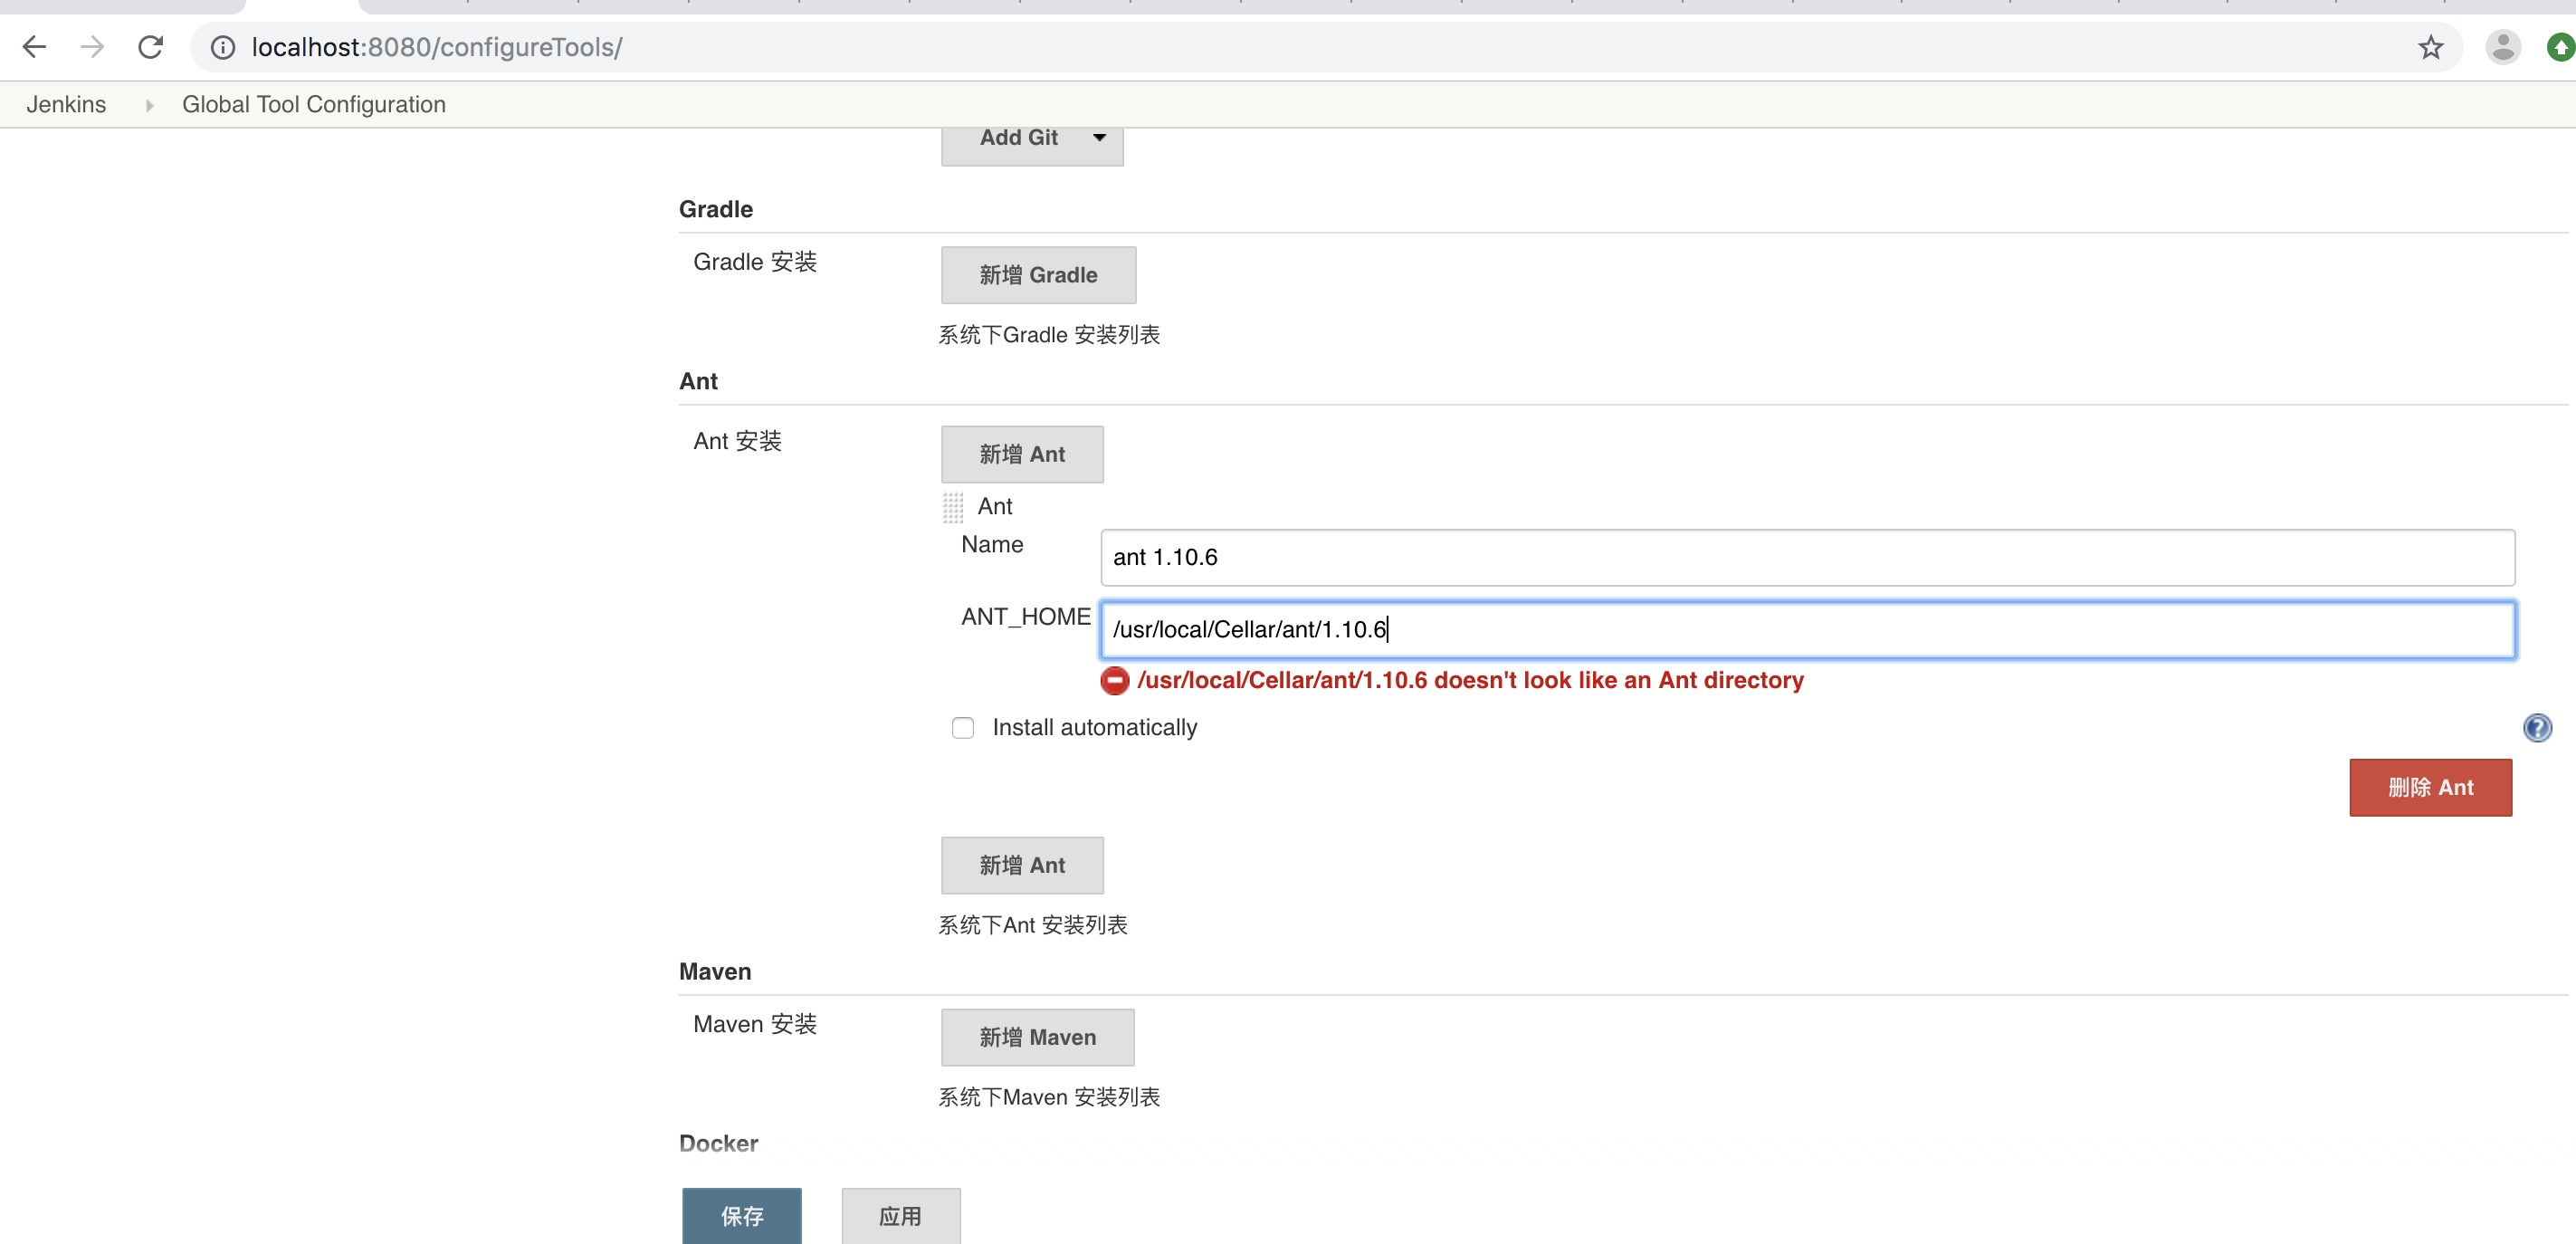Click the 删除 Ant red button

tap(2429, 788)
